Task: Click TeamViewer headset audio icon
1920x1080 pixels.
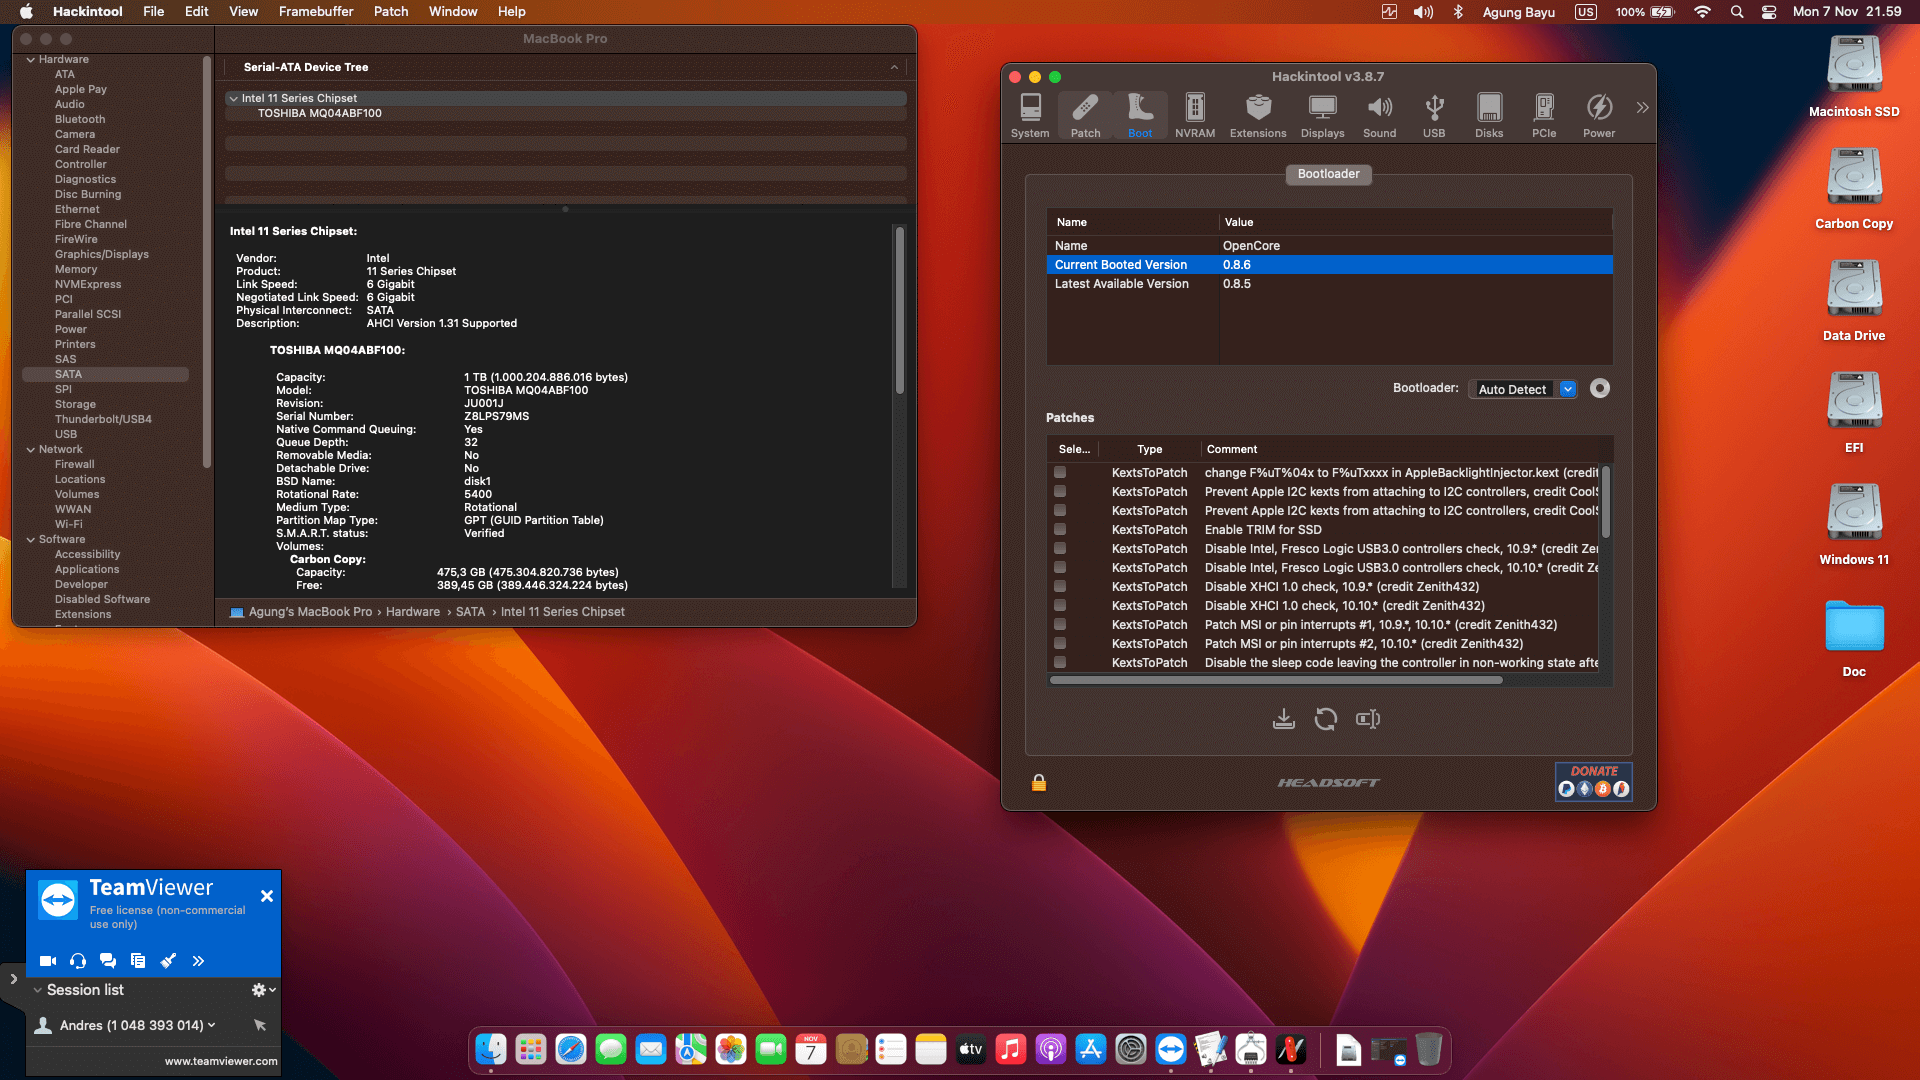Action: point(78,961)
